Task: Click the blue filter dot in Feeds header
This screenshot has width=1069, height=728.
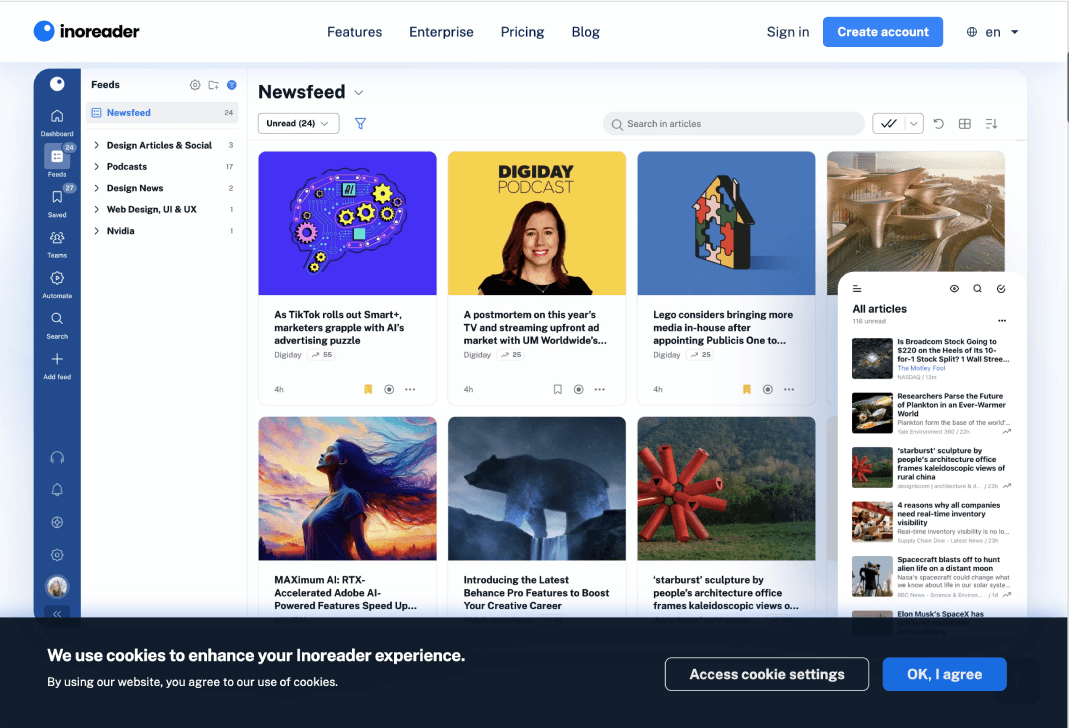Action: point(232,85)
